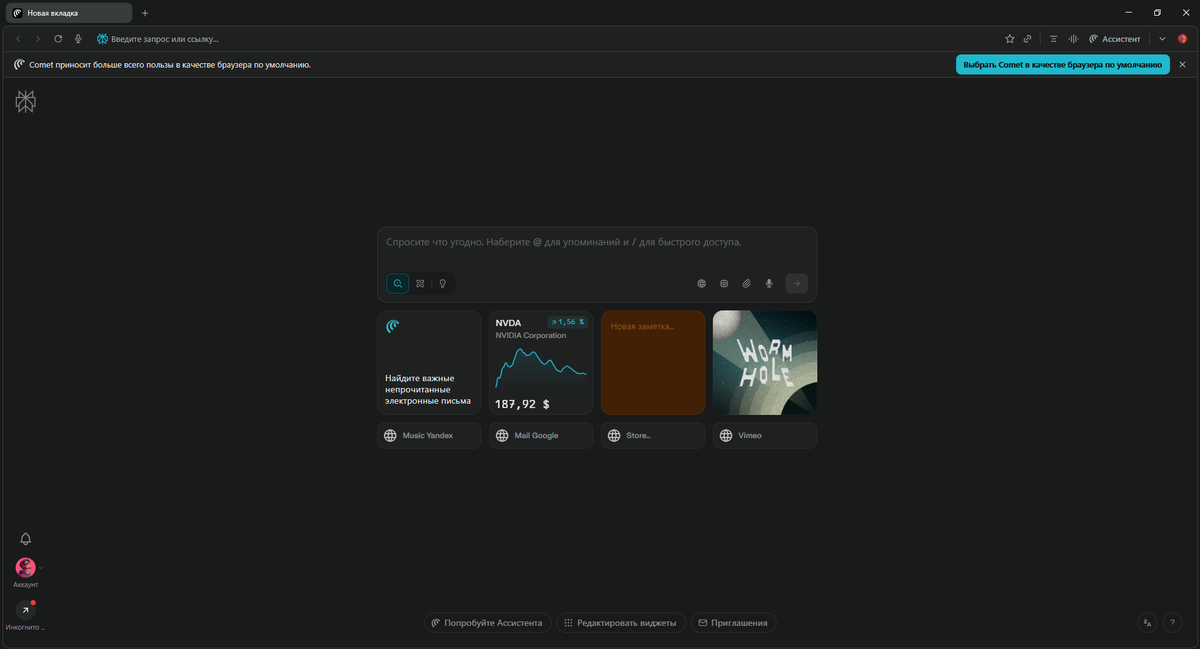1200x649 pixels.
Task: Select the Research mode icon
Action: [420, 284]
